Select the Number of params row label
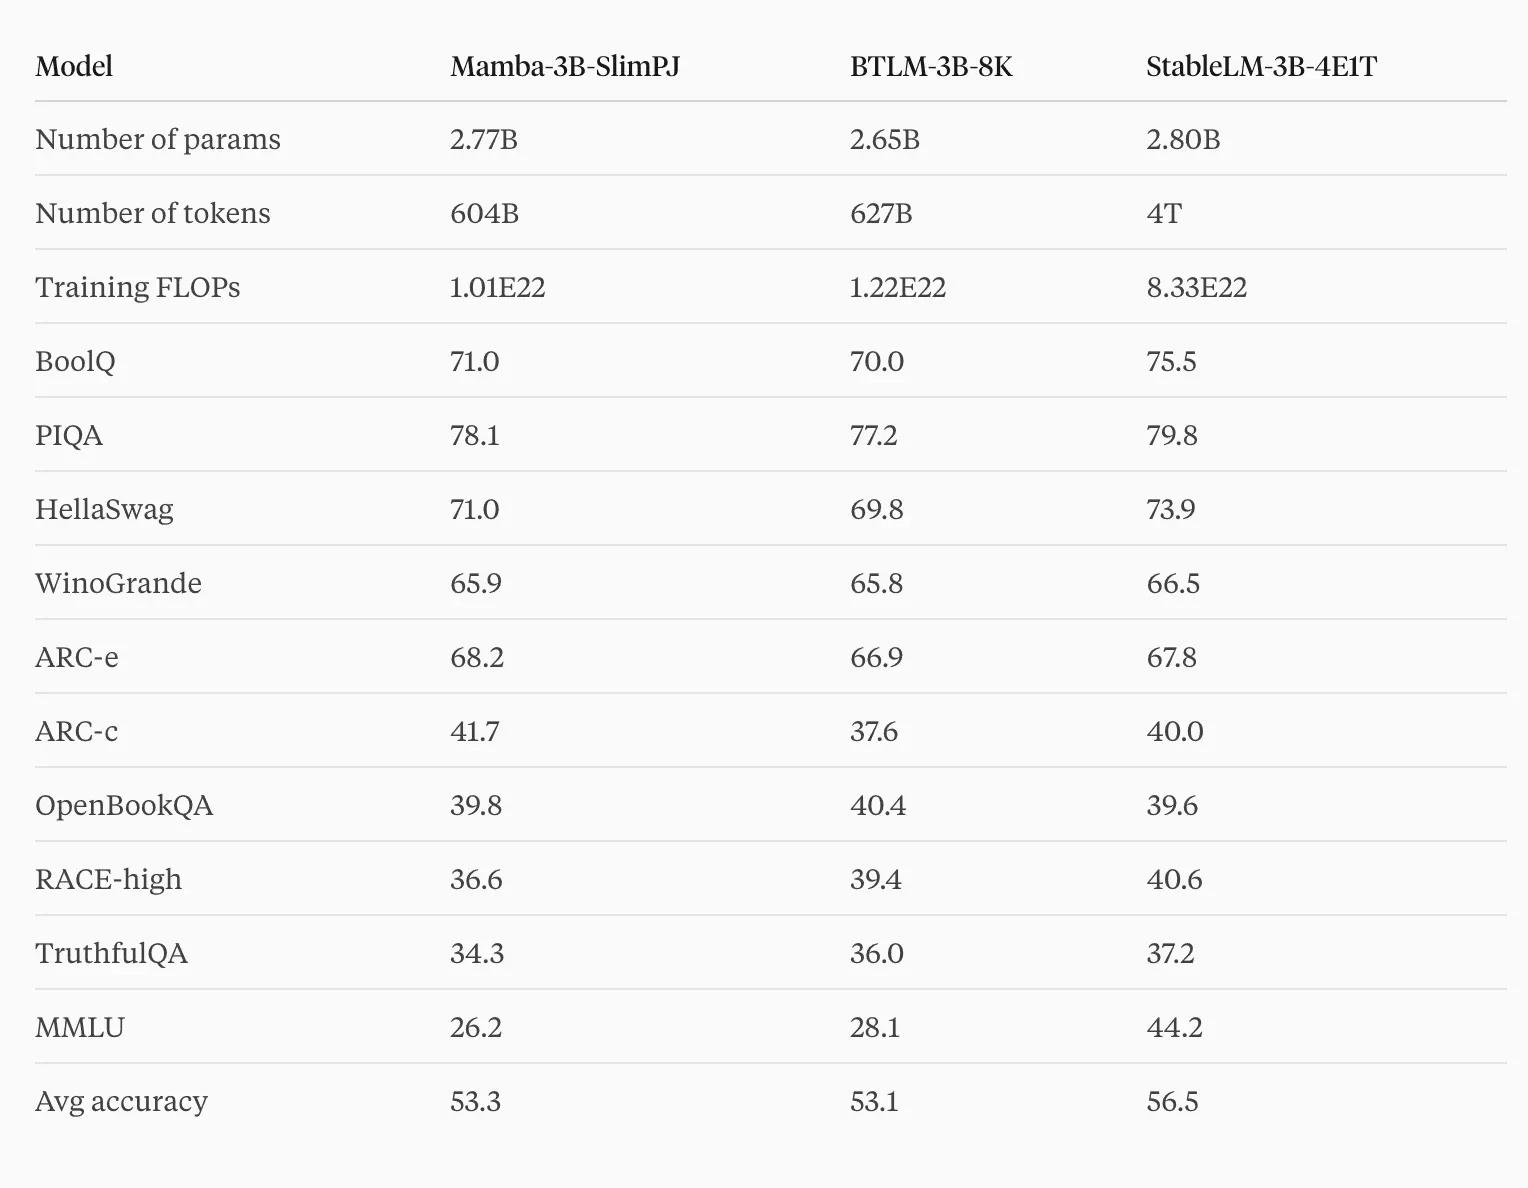 (158, 140)
